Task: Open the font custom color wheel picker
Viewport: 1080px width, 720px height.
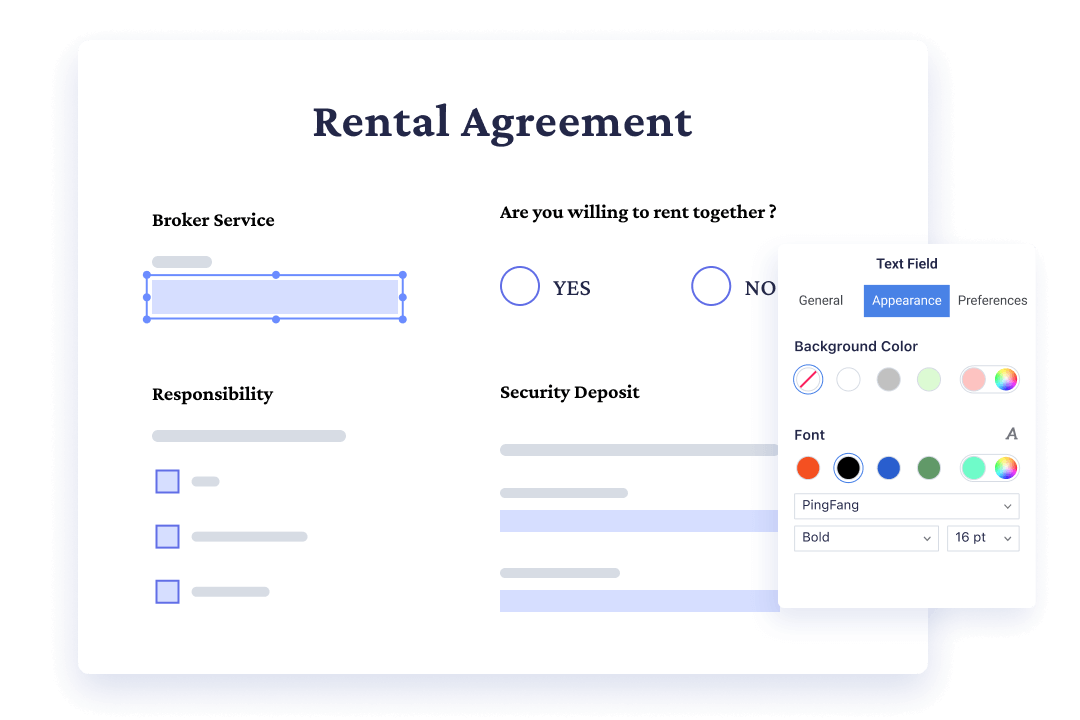Action: click(1005, 467)
